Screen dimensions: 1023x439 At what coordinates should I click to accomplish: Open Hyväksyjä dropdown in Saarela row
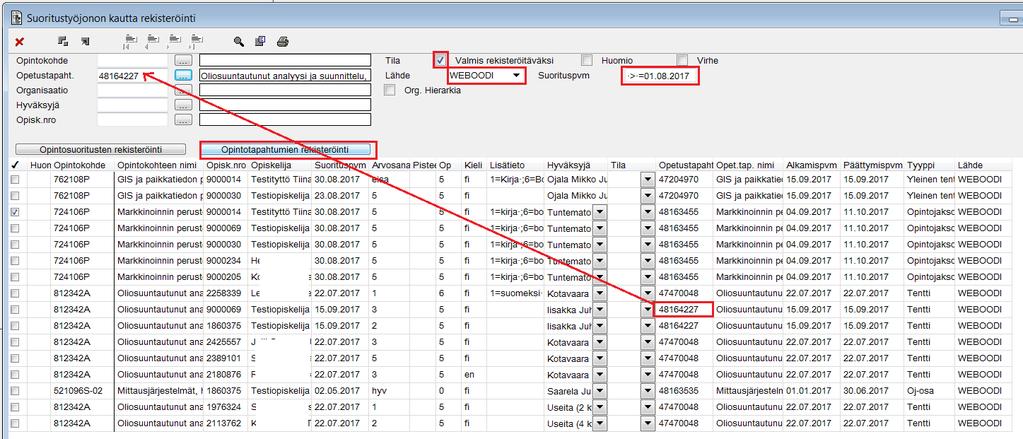tap(600, 391)
